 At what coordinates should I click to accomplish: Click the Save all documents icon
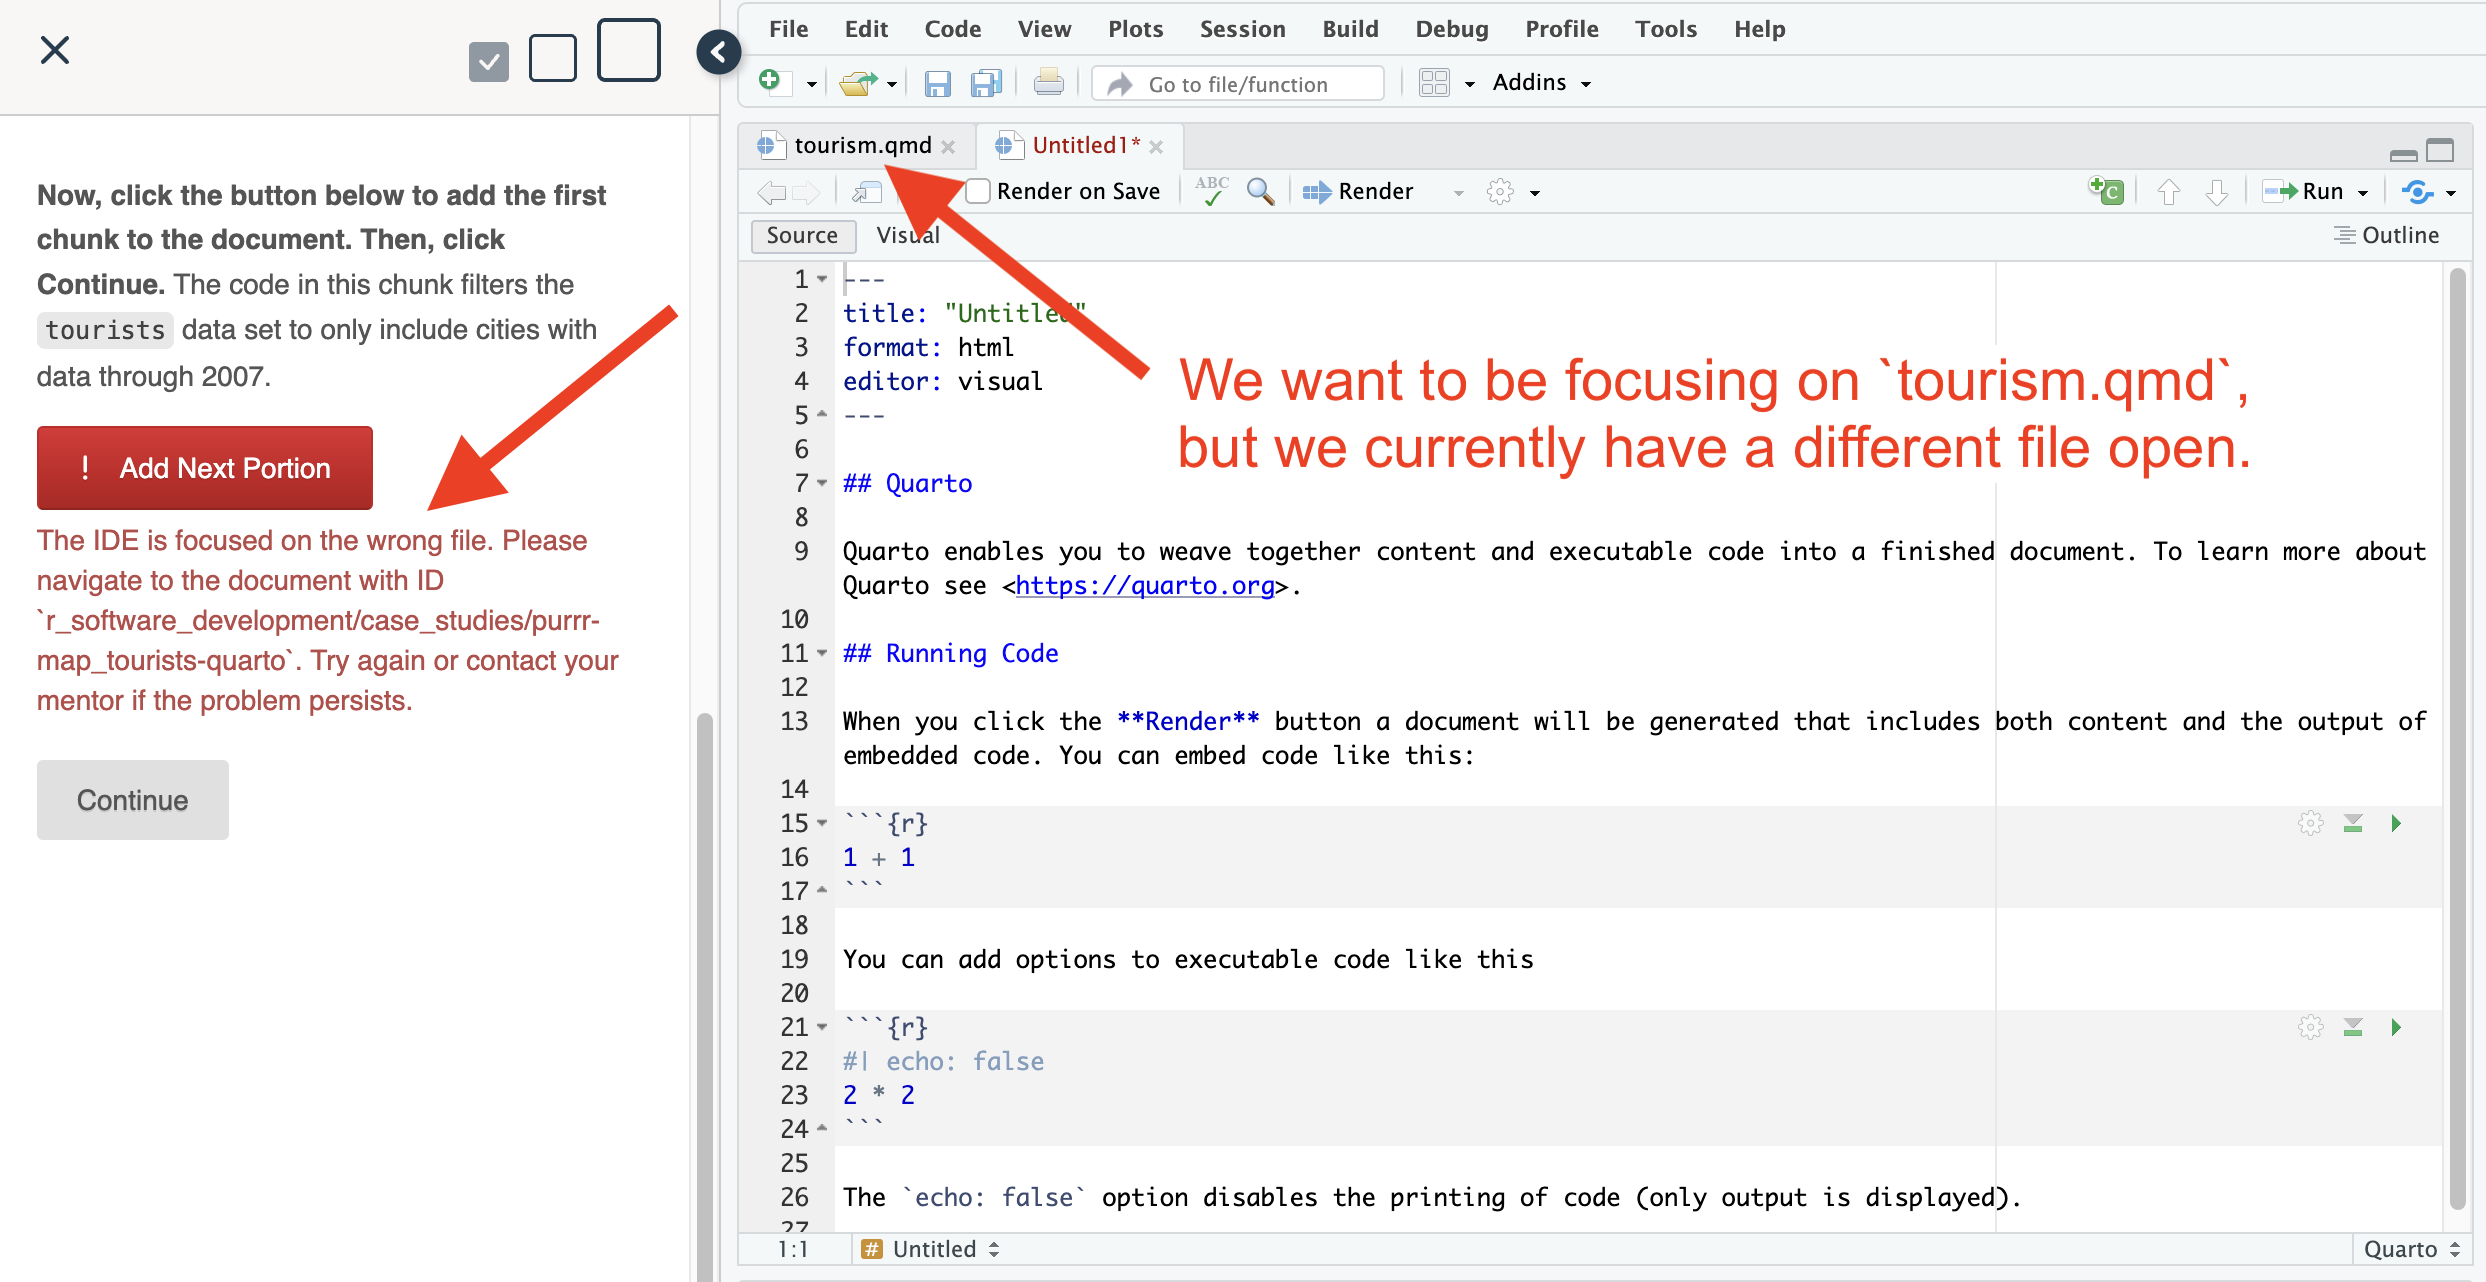tap(986, 84)
